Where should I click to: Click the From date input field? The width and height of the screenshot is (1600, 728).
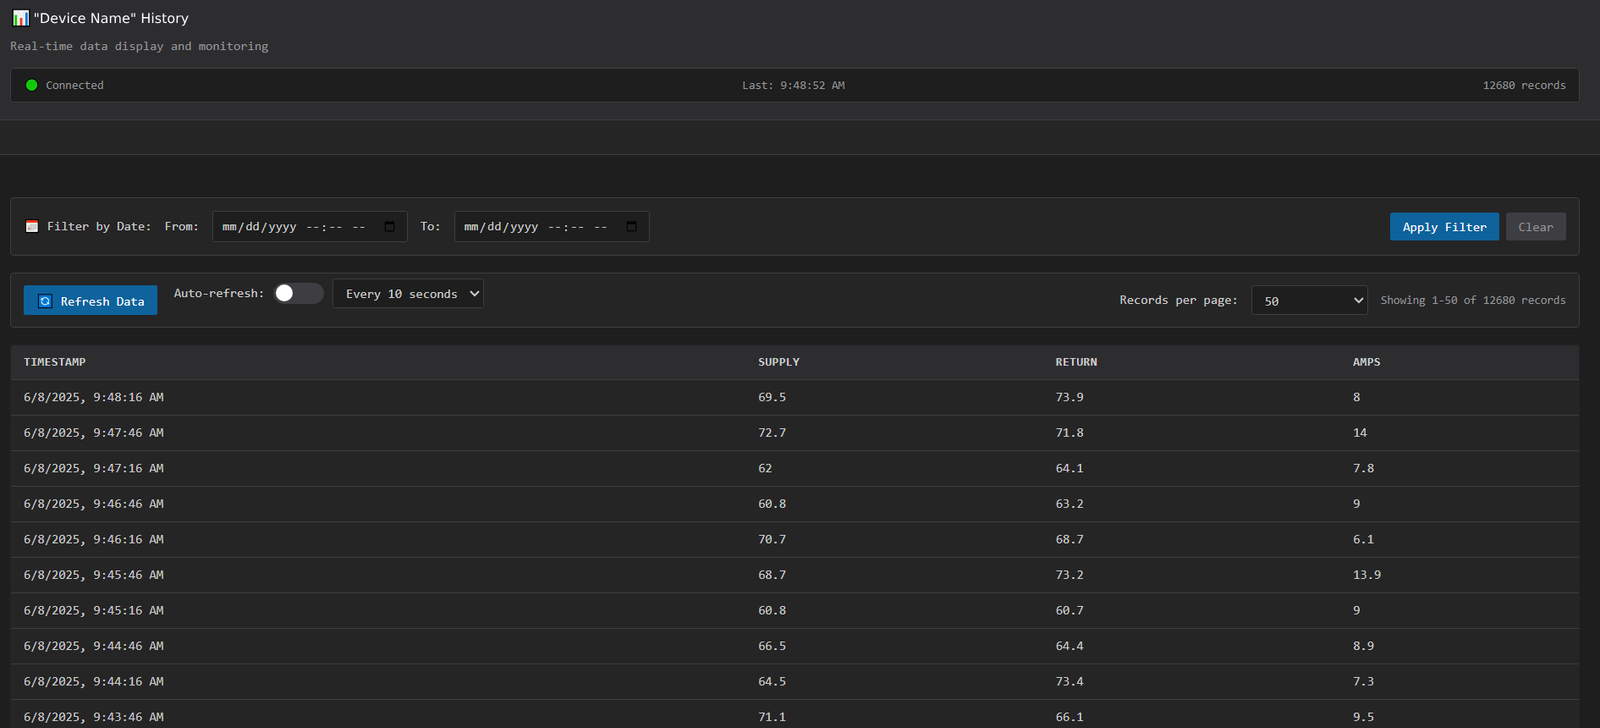coord(310,227)
